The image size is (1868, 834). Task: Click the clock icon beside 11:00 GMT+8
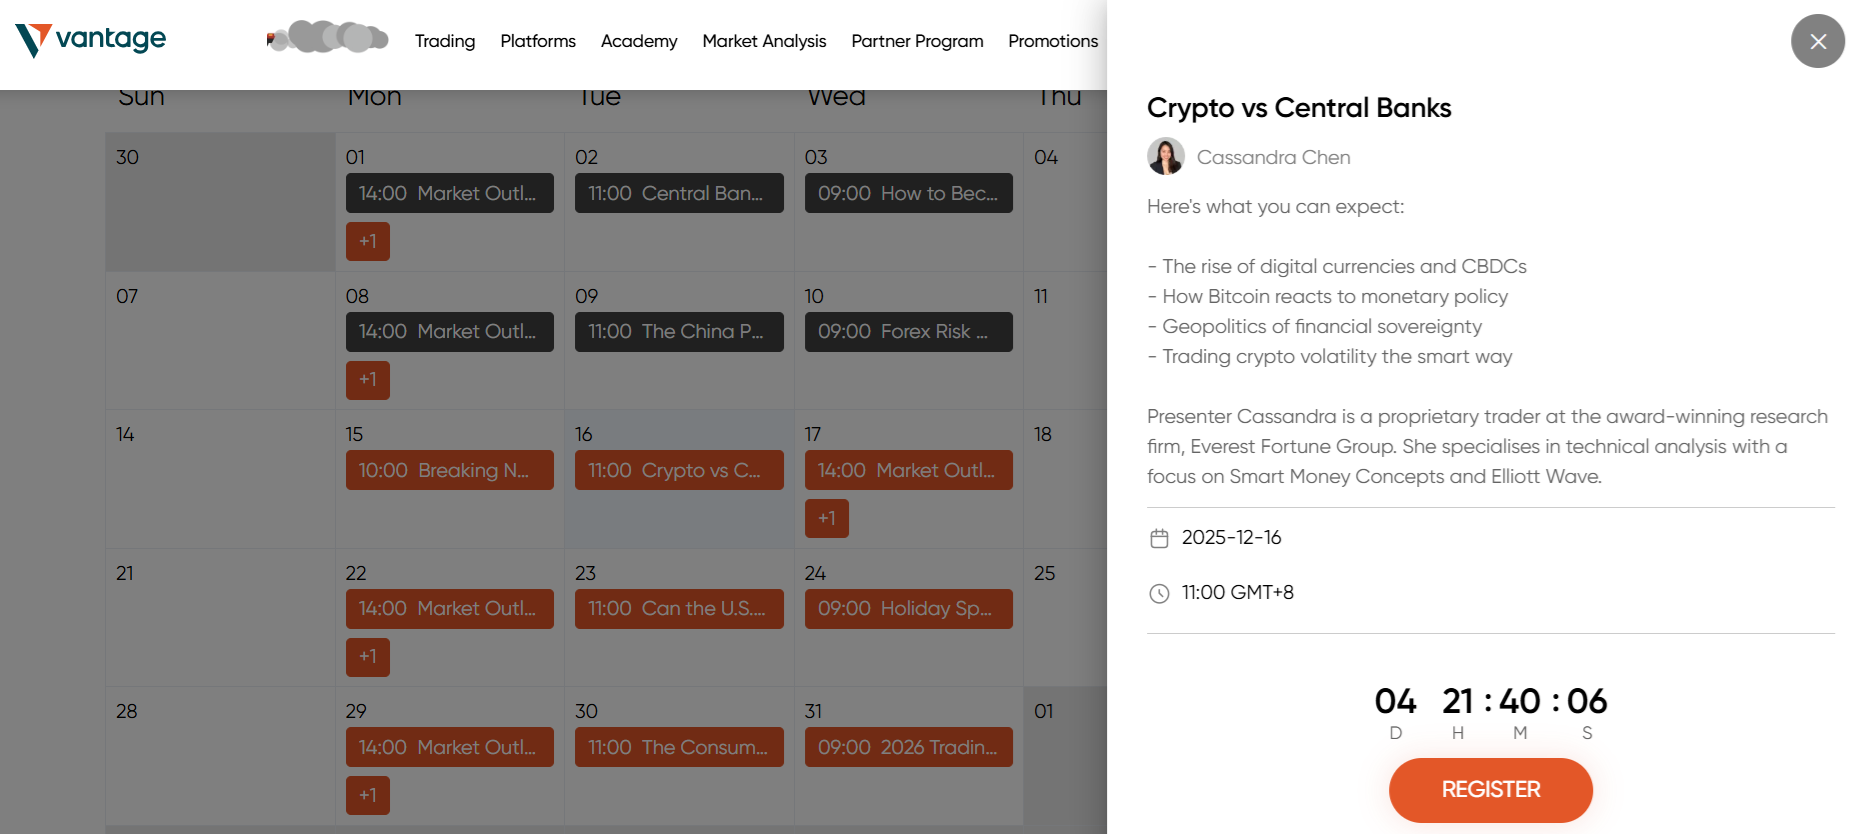pyautogui.click(x=1159, y=594)
